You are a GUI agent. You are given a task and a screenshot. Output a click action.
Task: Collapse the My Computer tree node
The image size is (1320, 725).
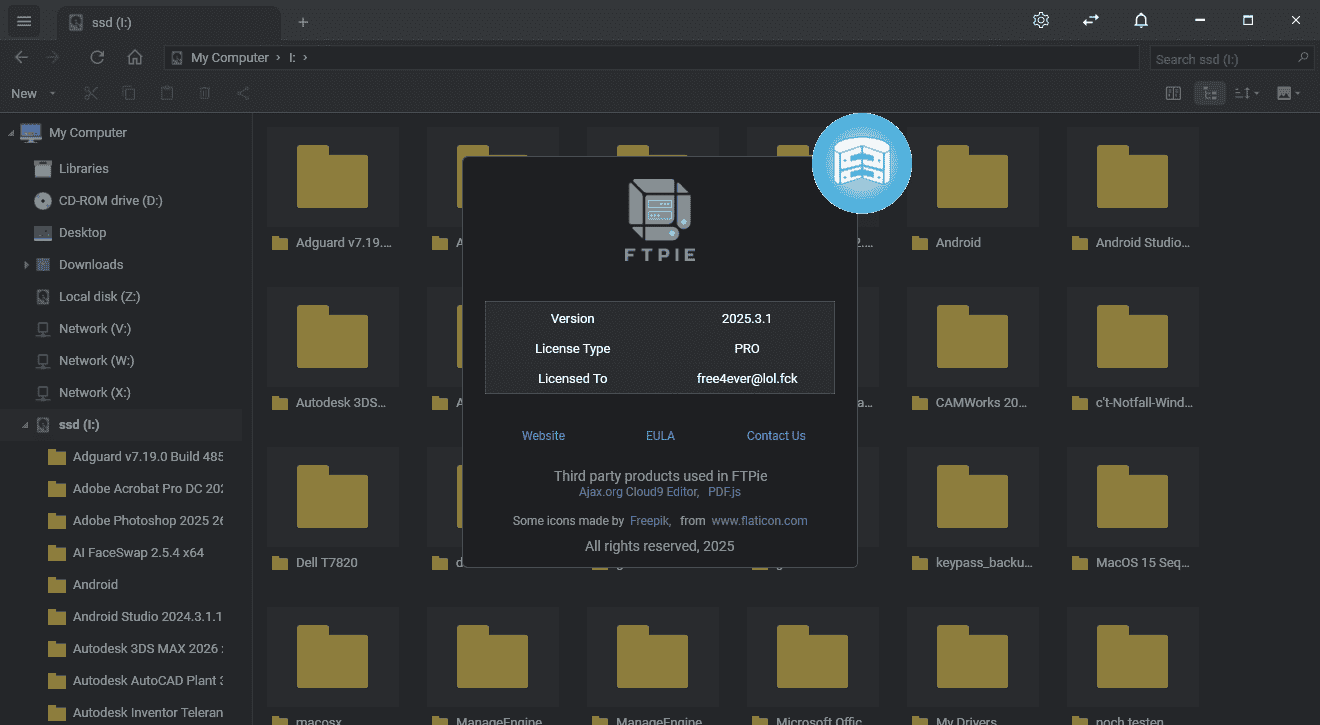[11, 133]
